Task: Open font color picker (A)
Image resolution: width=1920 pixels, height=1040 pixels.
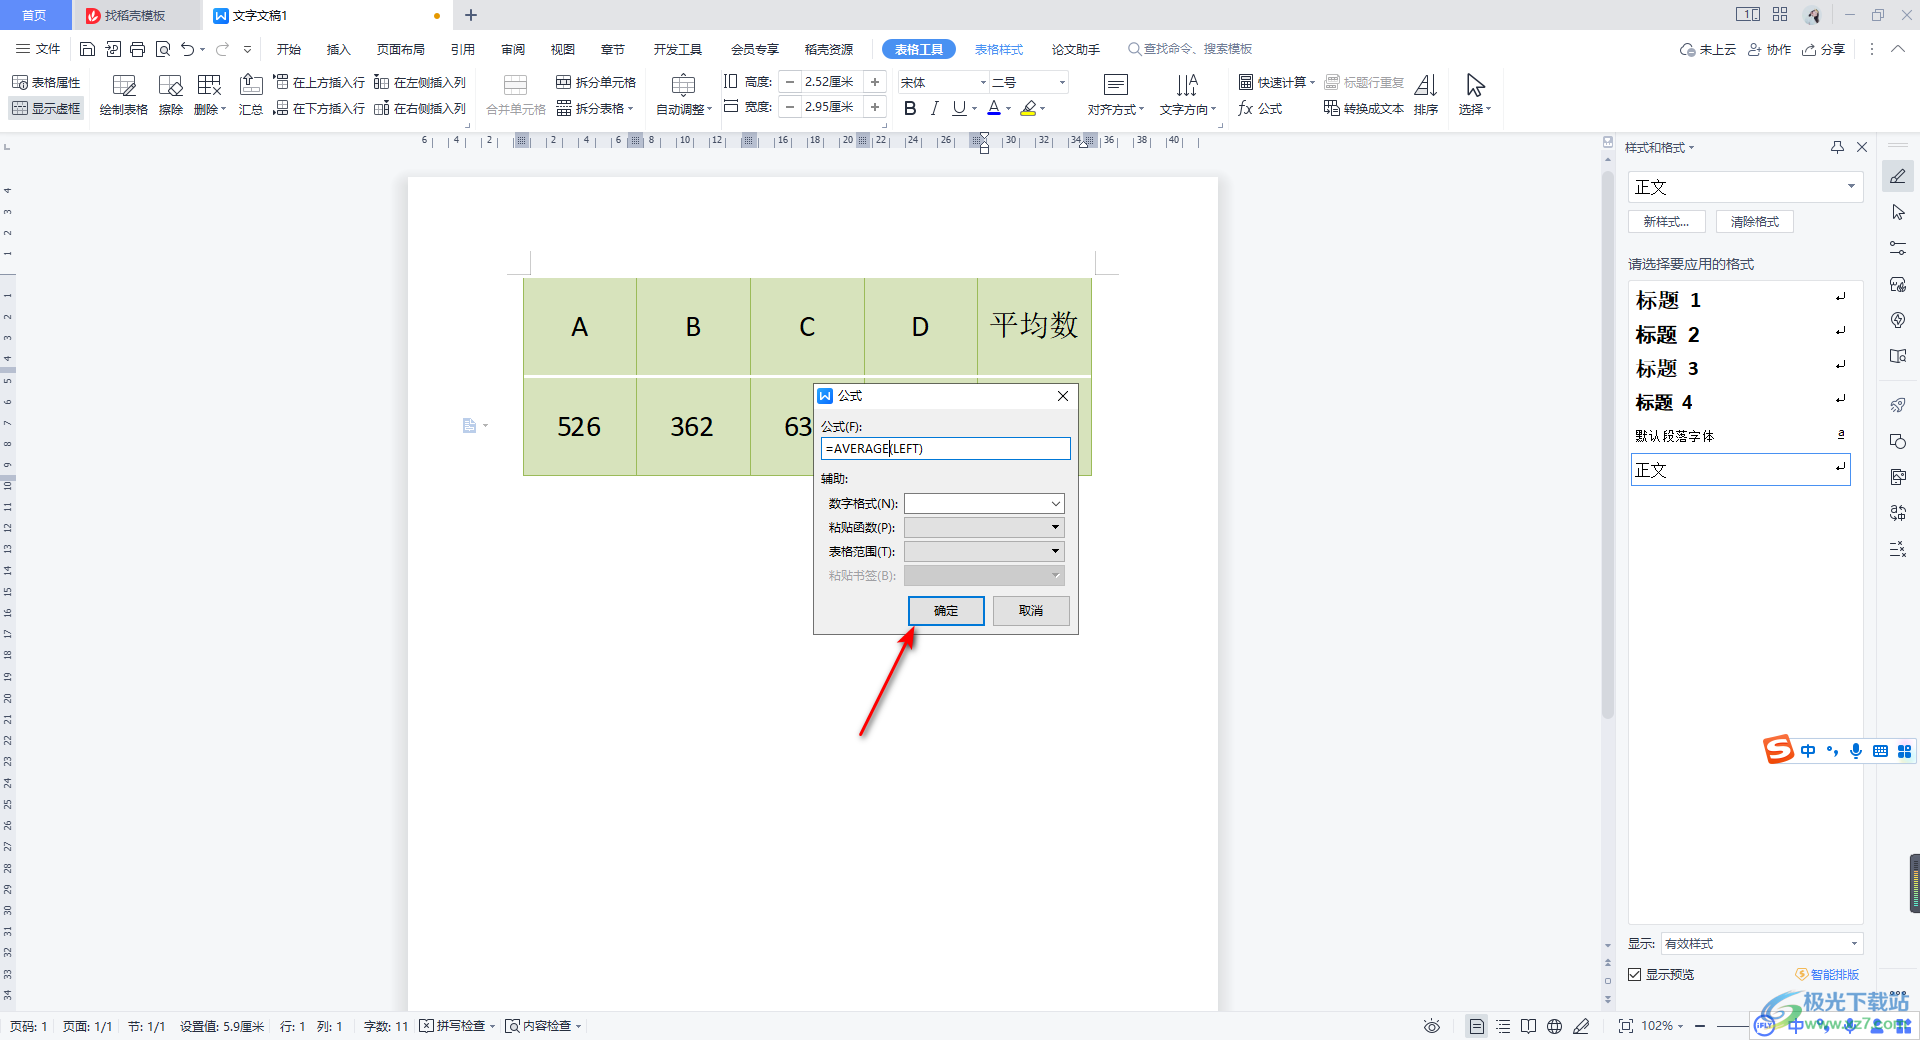Action: click(994, 108)
